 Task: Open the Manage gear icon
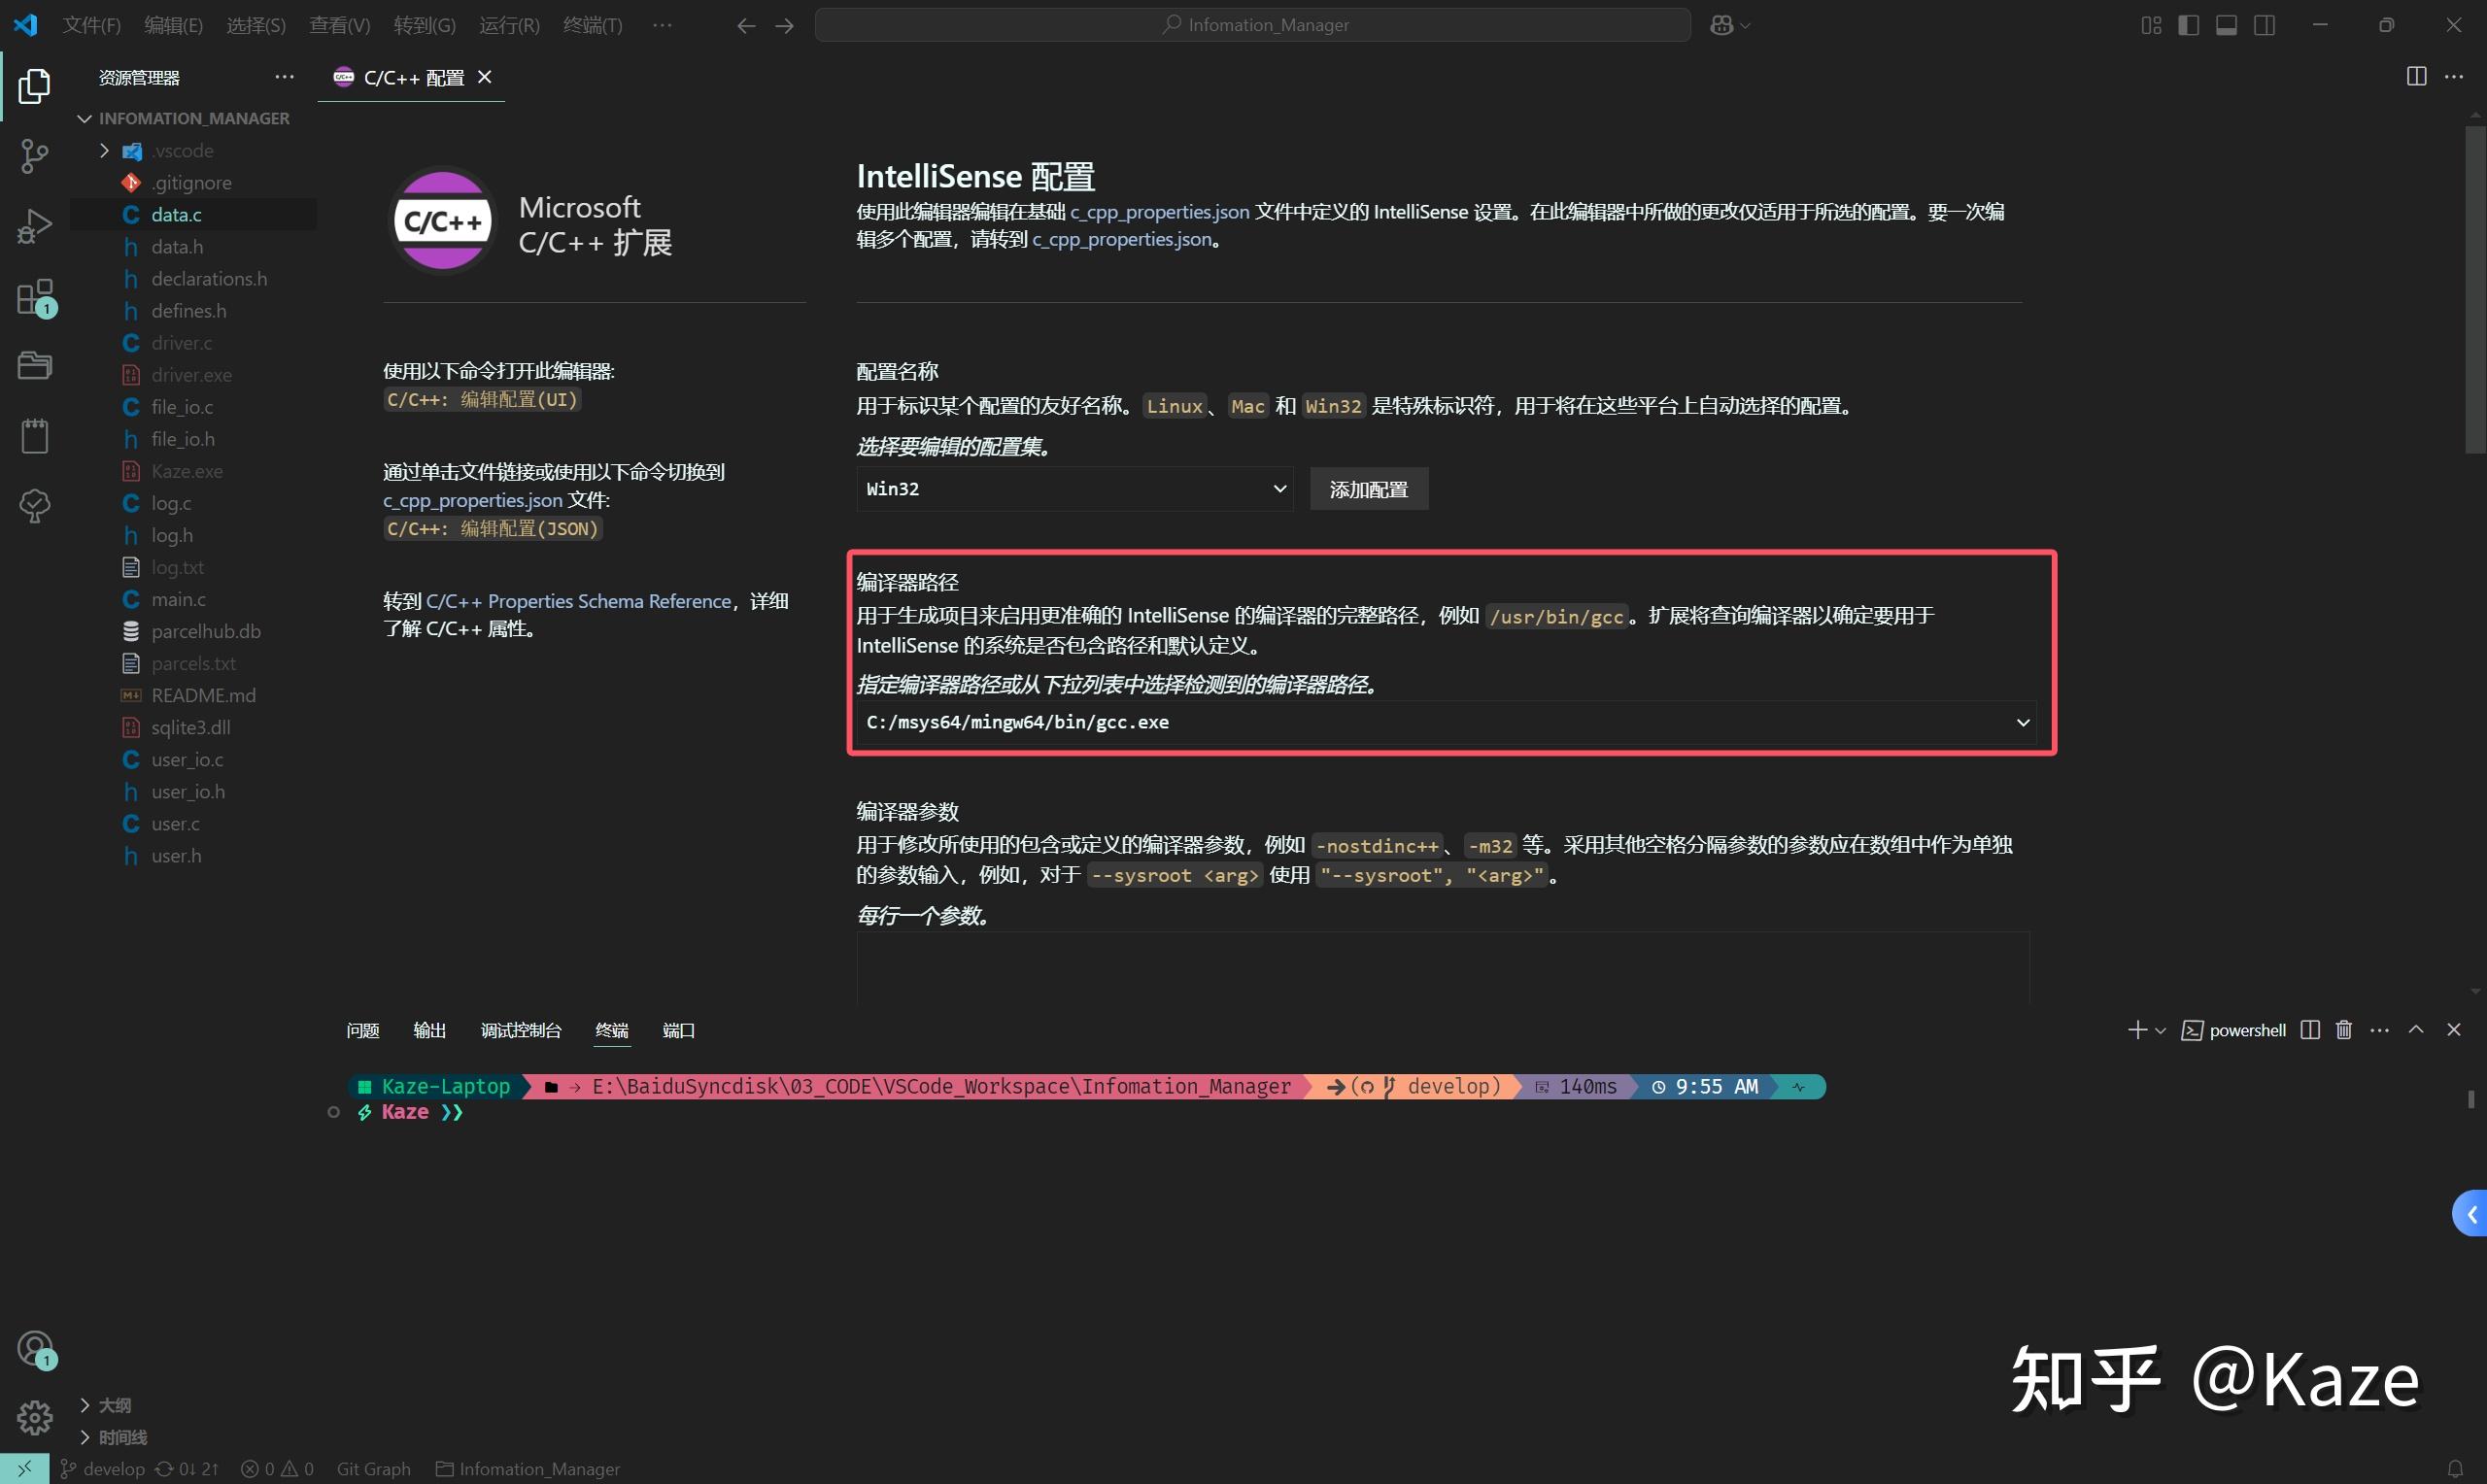[34, 1417]
